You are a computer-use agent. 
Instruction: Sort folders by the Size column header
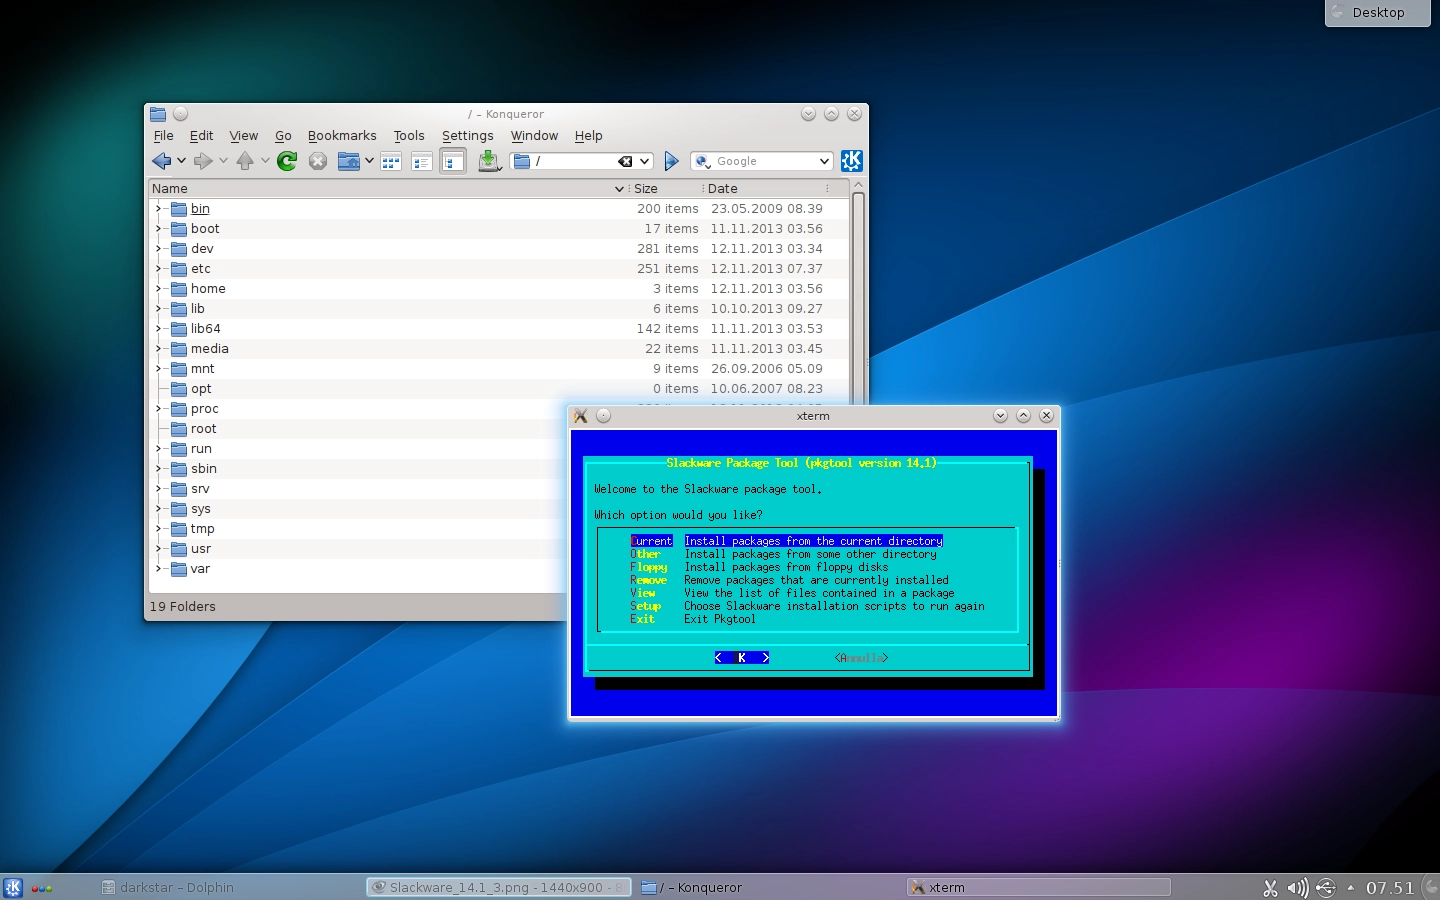[646, 188]
